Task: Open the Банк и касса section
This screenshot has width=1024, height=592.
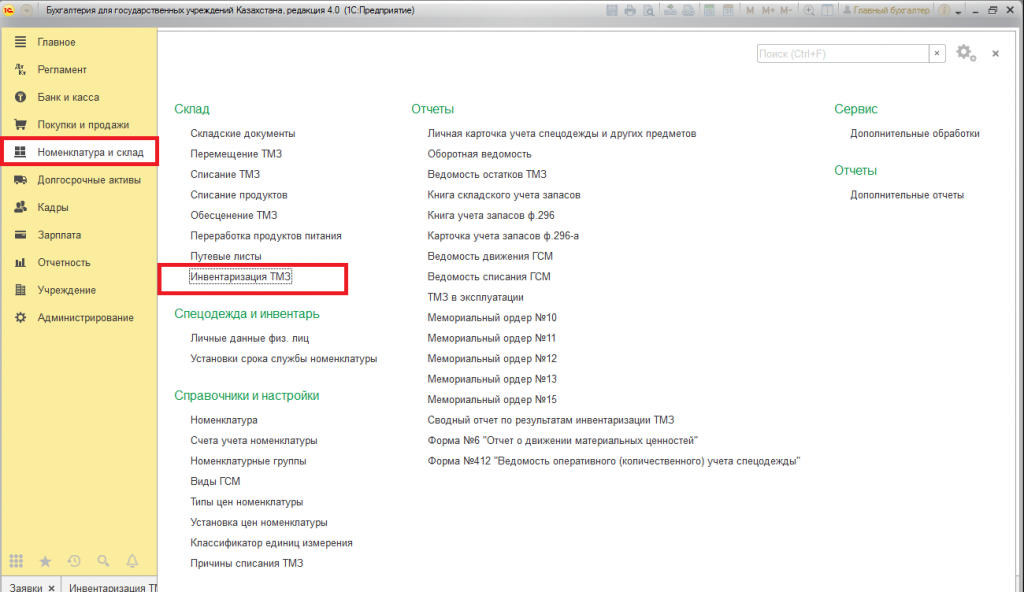Action: [x=68, y=97]
